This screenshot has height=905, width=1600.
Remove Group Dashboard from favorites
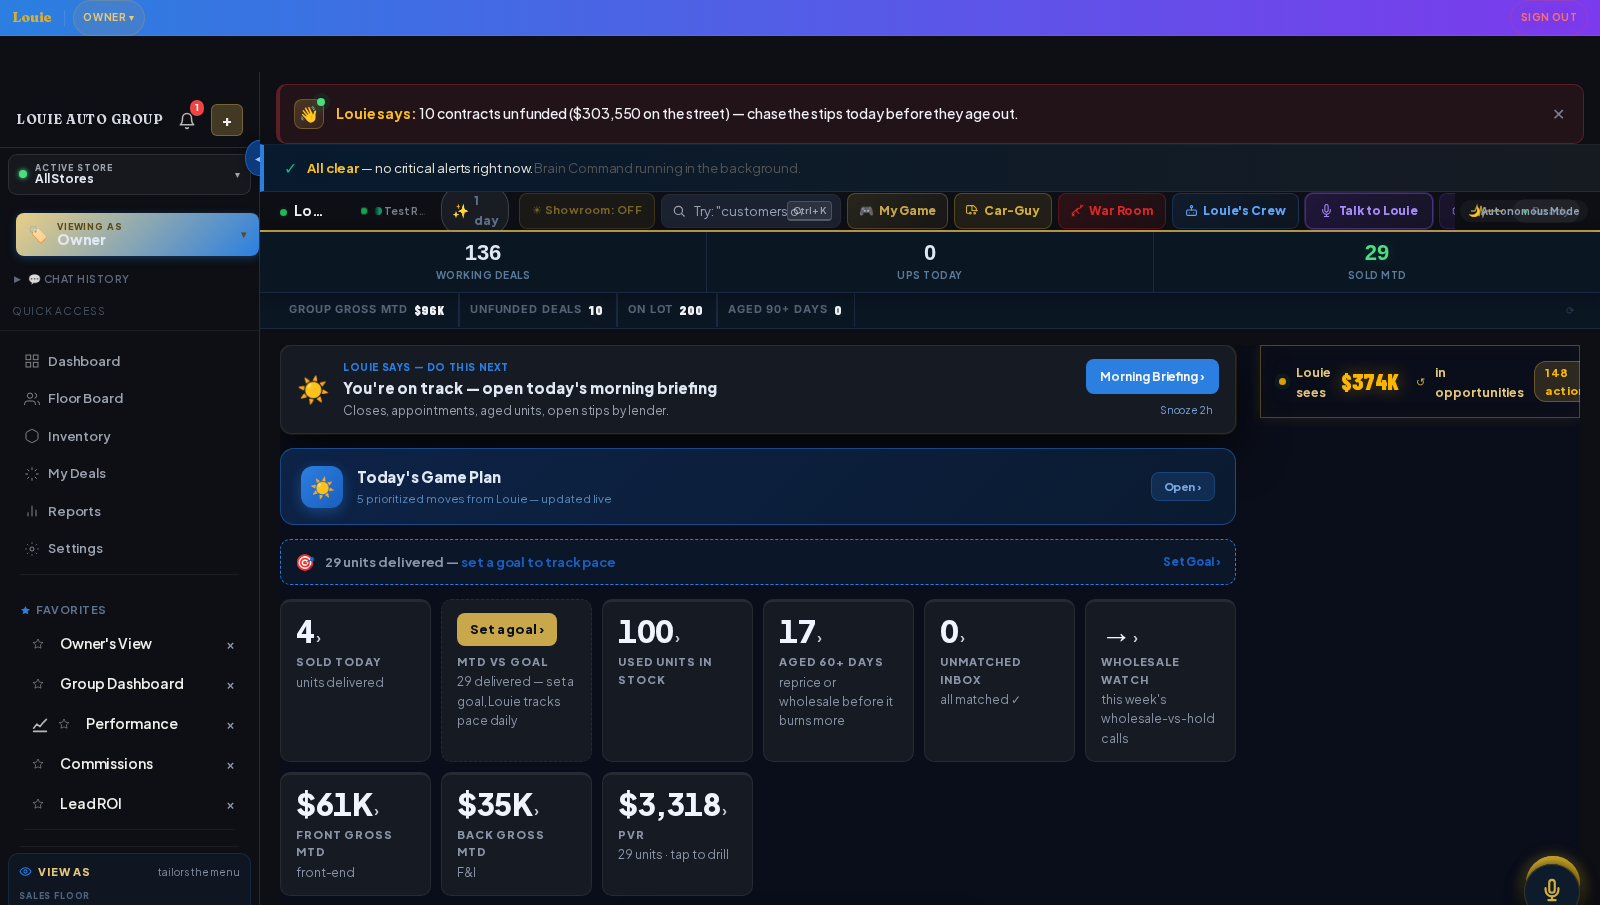(x=230, y=686)
